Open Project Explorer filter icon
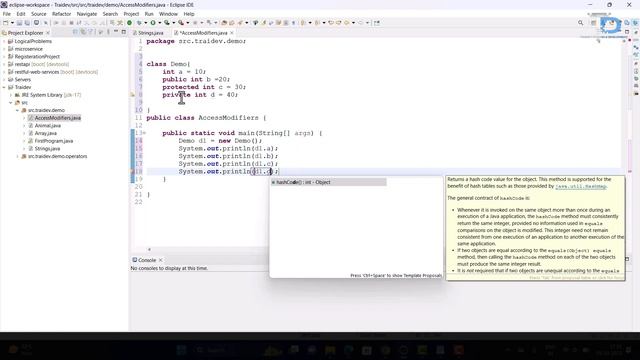Viewport: 640px width, 360px height. [x=91, y=32]
